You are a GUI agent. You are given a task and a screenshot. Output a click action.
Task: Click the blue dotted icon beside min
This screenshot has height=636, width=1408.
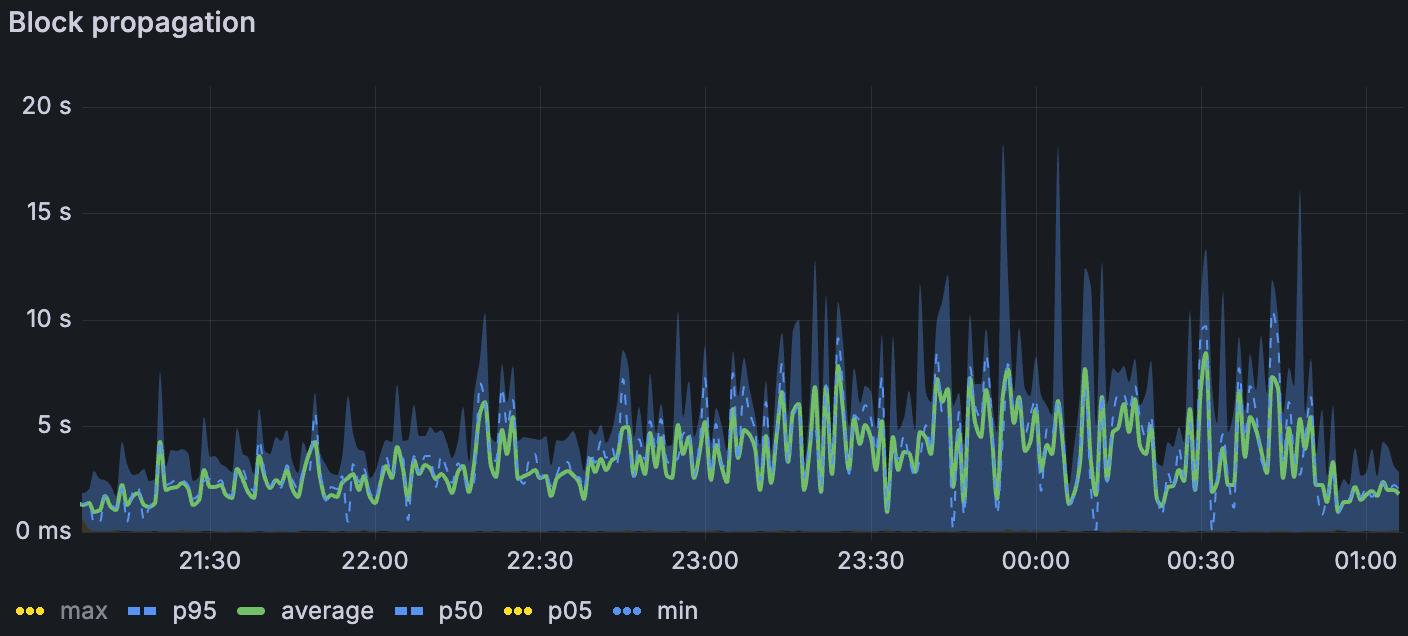626,610
